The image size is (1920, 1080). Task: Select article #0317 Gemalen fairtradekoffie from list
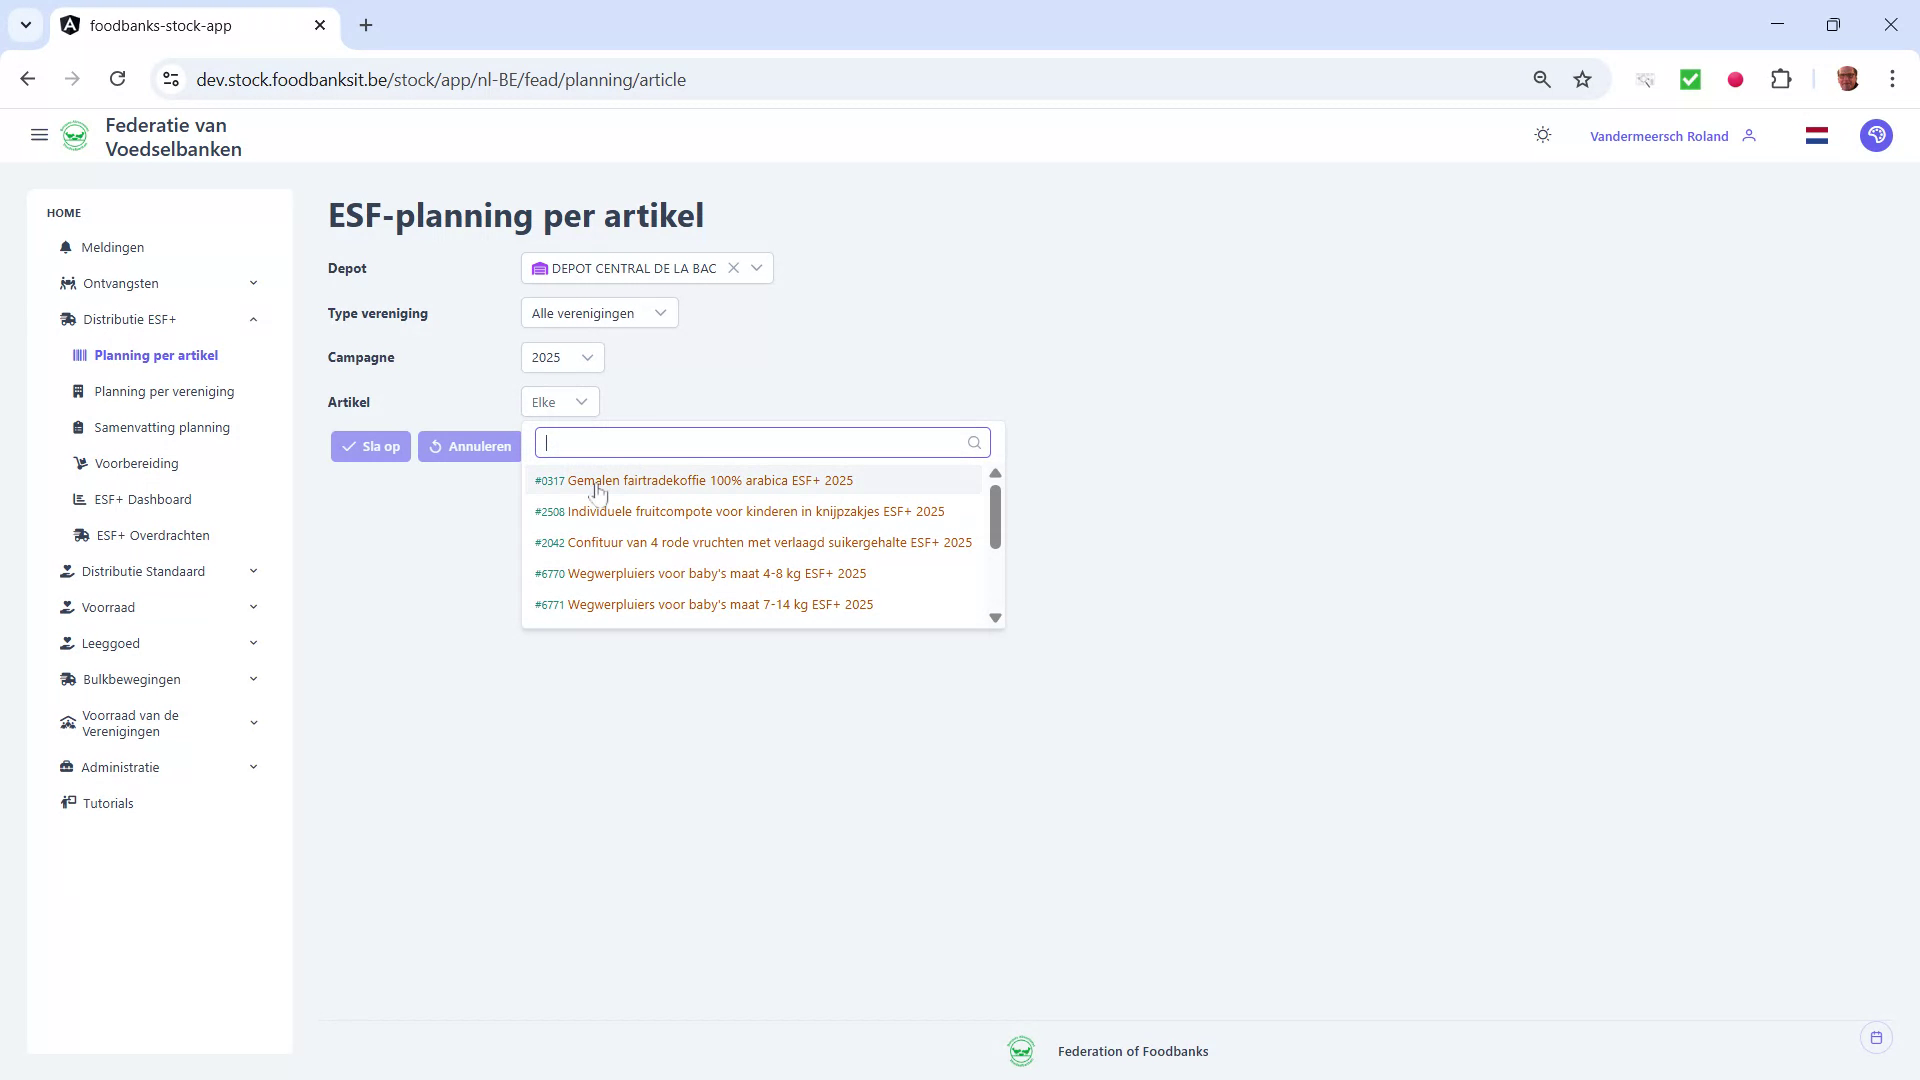(x=694, y=480)
